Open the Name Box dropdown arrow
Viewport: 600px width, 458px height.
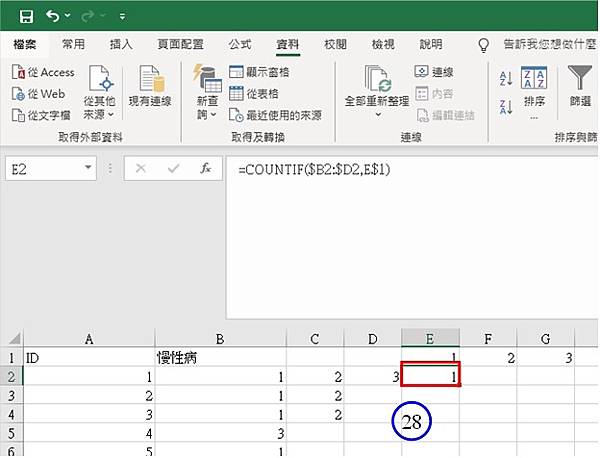click(88, 168)
